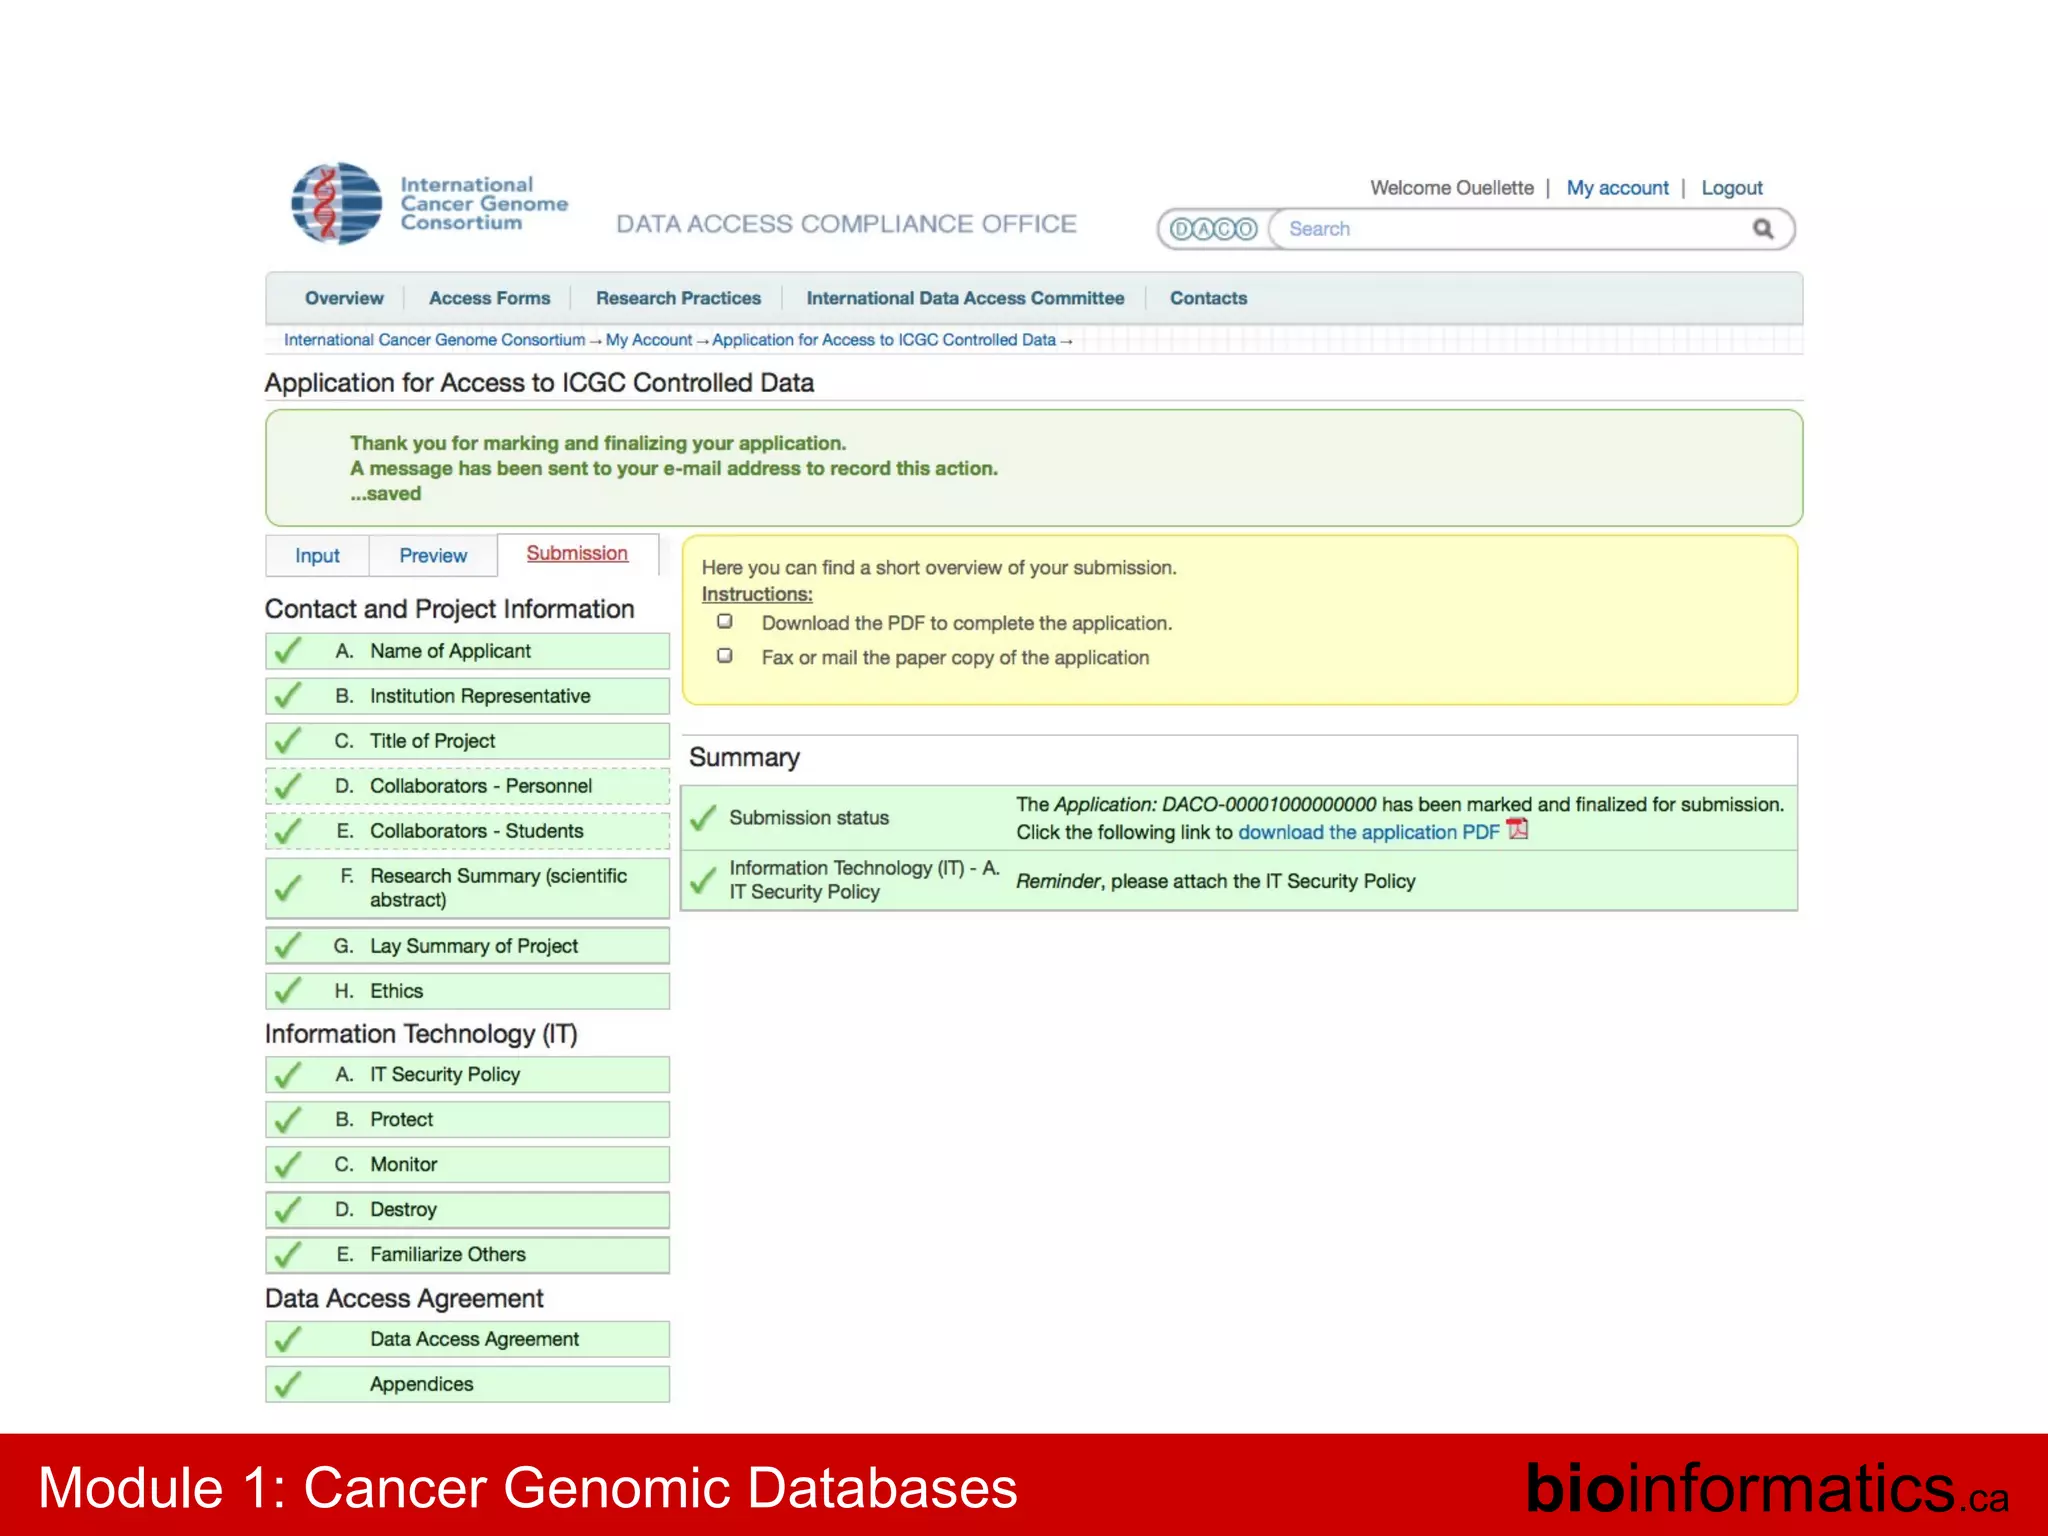Viewport: 2048px width, 1536px height.
Task: Click the Logout link
Action: [x=1732, y=188]
